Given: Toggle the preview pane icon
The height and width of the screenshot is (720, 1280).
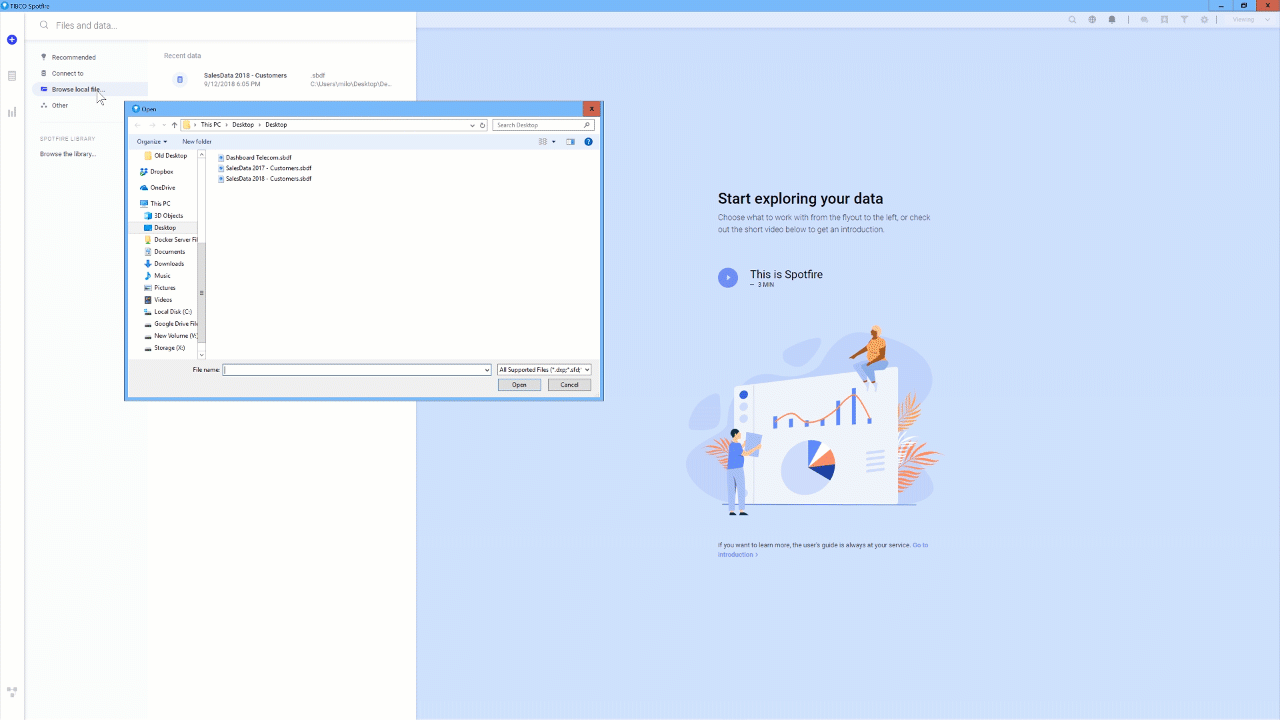Looking at the screenshot, I should coord(571,142).
